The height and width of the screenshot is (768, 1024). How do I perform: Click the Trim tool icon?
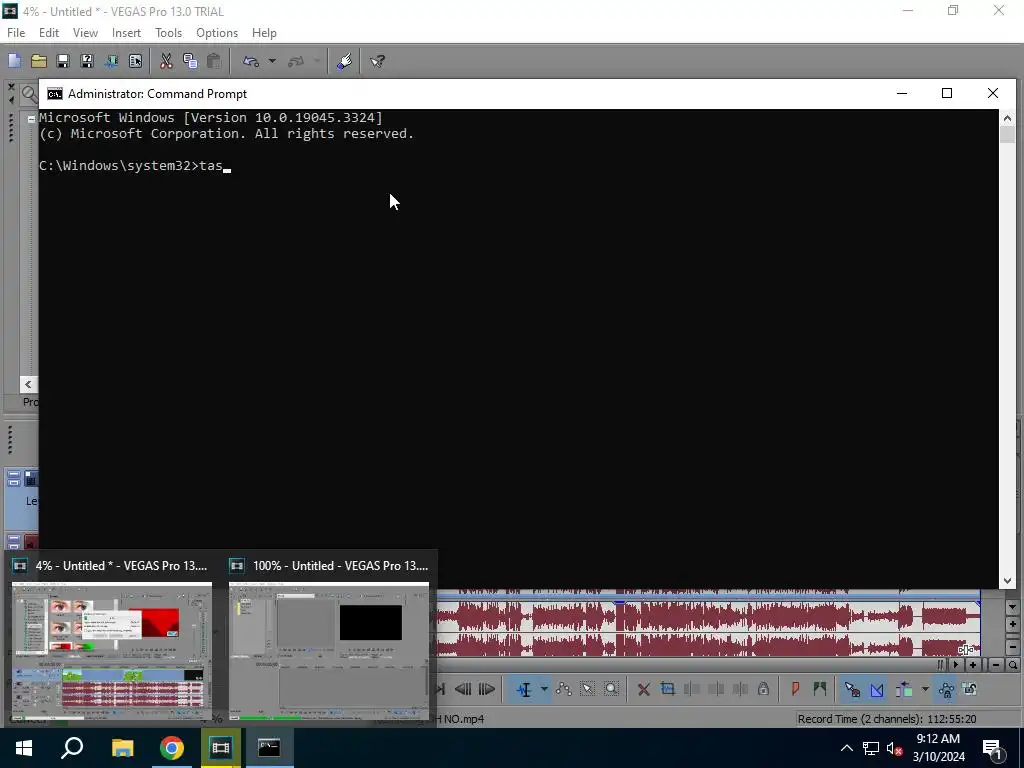click(667, 689)
